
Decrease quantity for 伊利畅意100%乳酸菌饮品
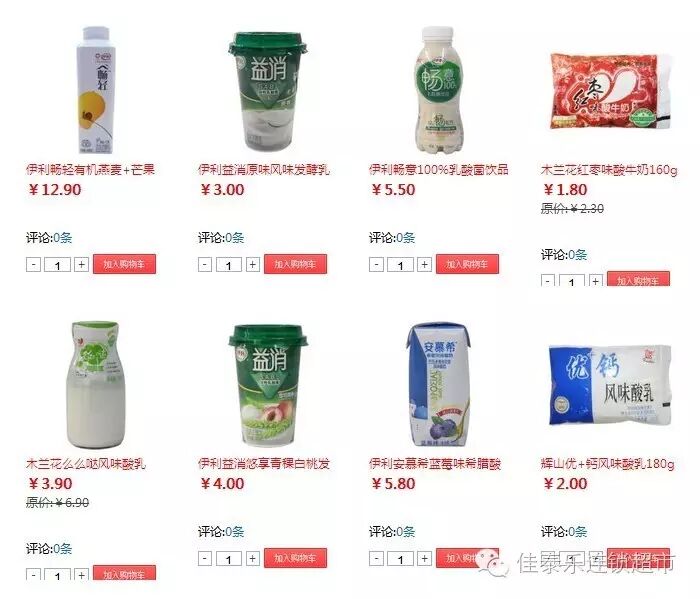(x=376, y=265)
